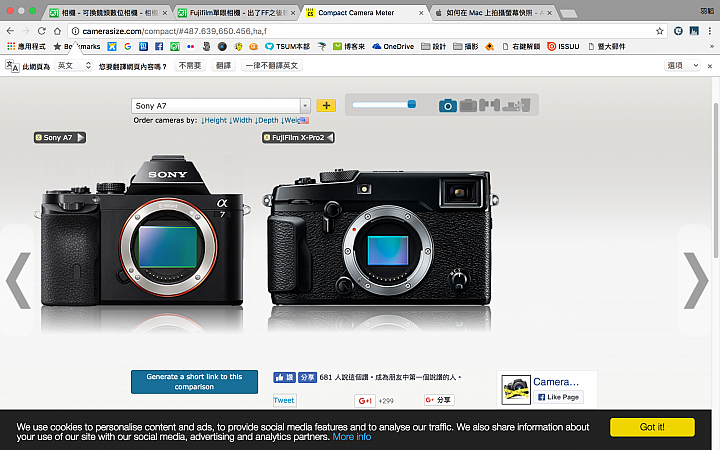Open the Facebook bookmark icon
Image resolution: width=720 pixels, height=450 pixels.
(159, 46)
